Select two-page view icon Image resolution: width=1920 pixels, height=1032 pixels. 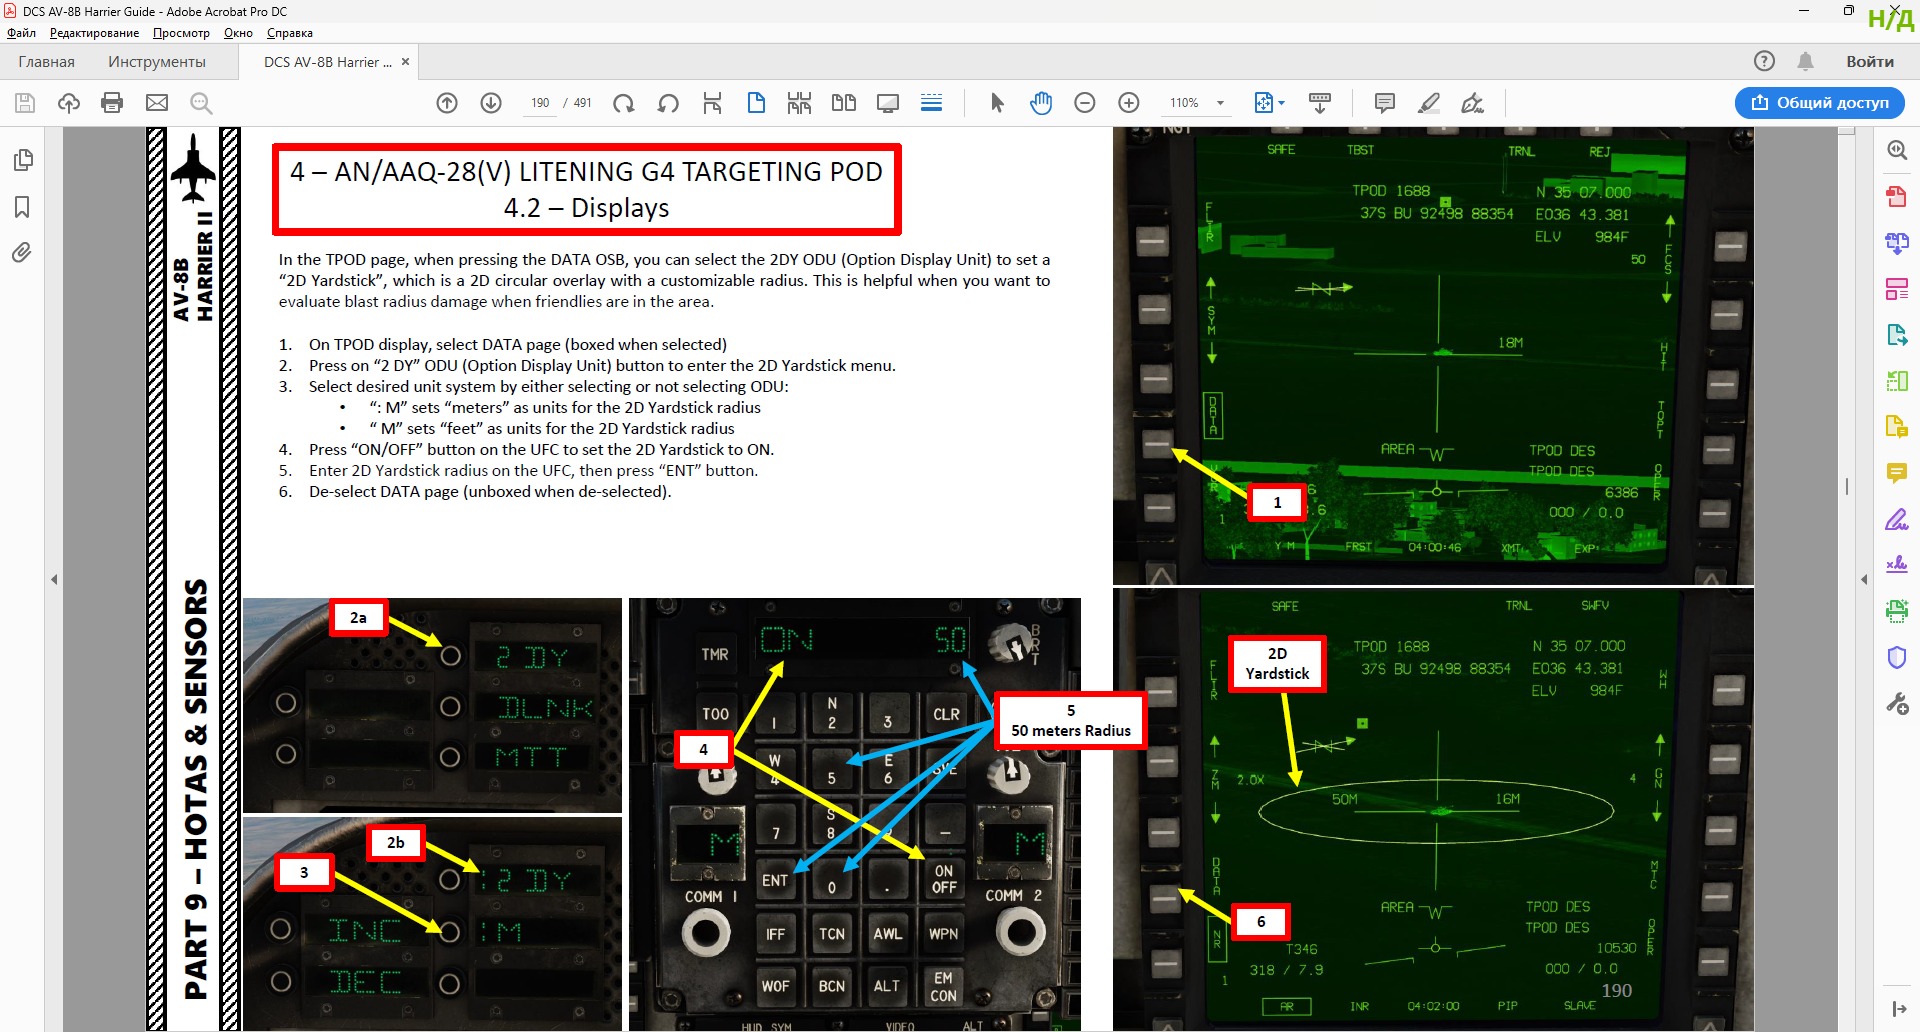[844, 103]
